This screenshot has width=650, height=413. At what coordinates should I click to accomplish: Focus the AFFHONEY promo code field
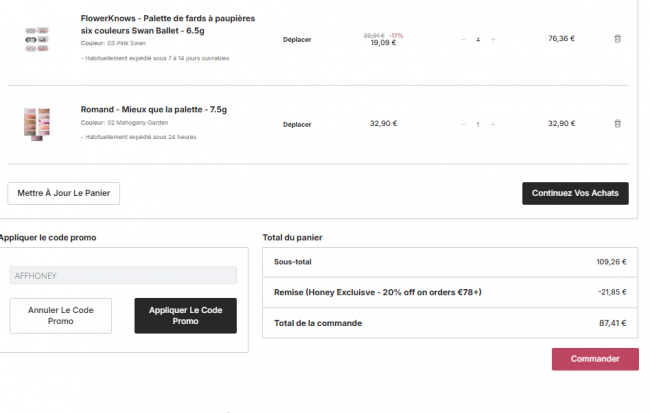click(x=123, y=275)
